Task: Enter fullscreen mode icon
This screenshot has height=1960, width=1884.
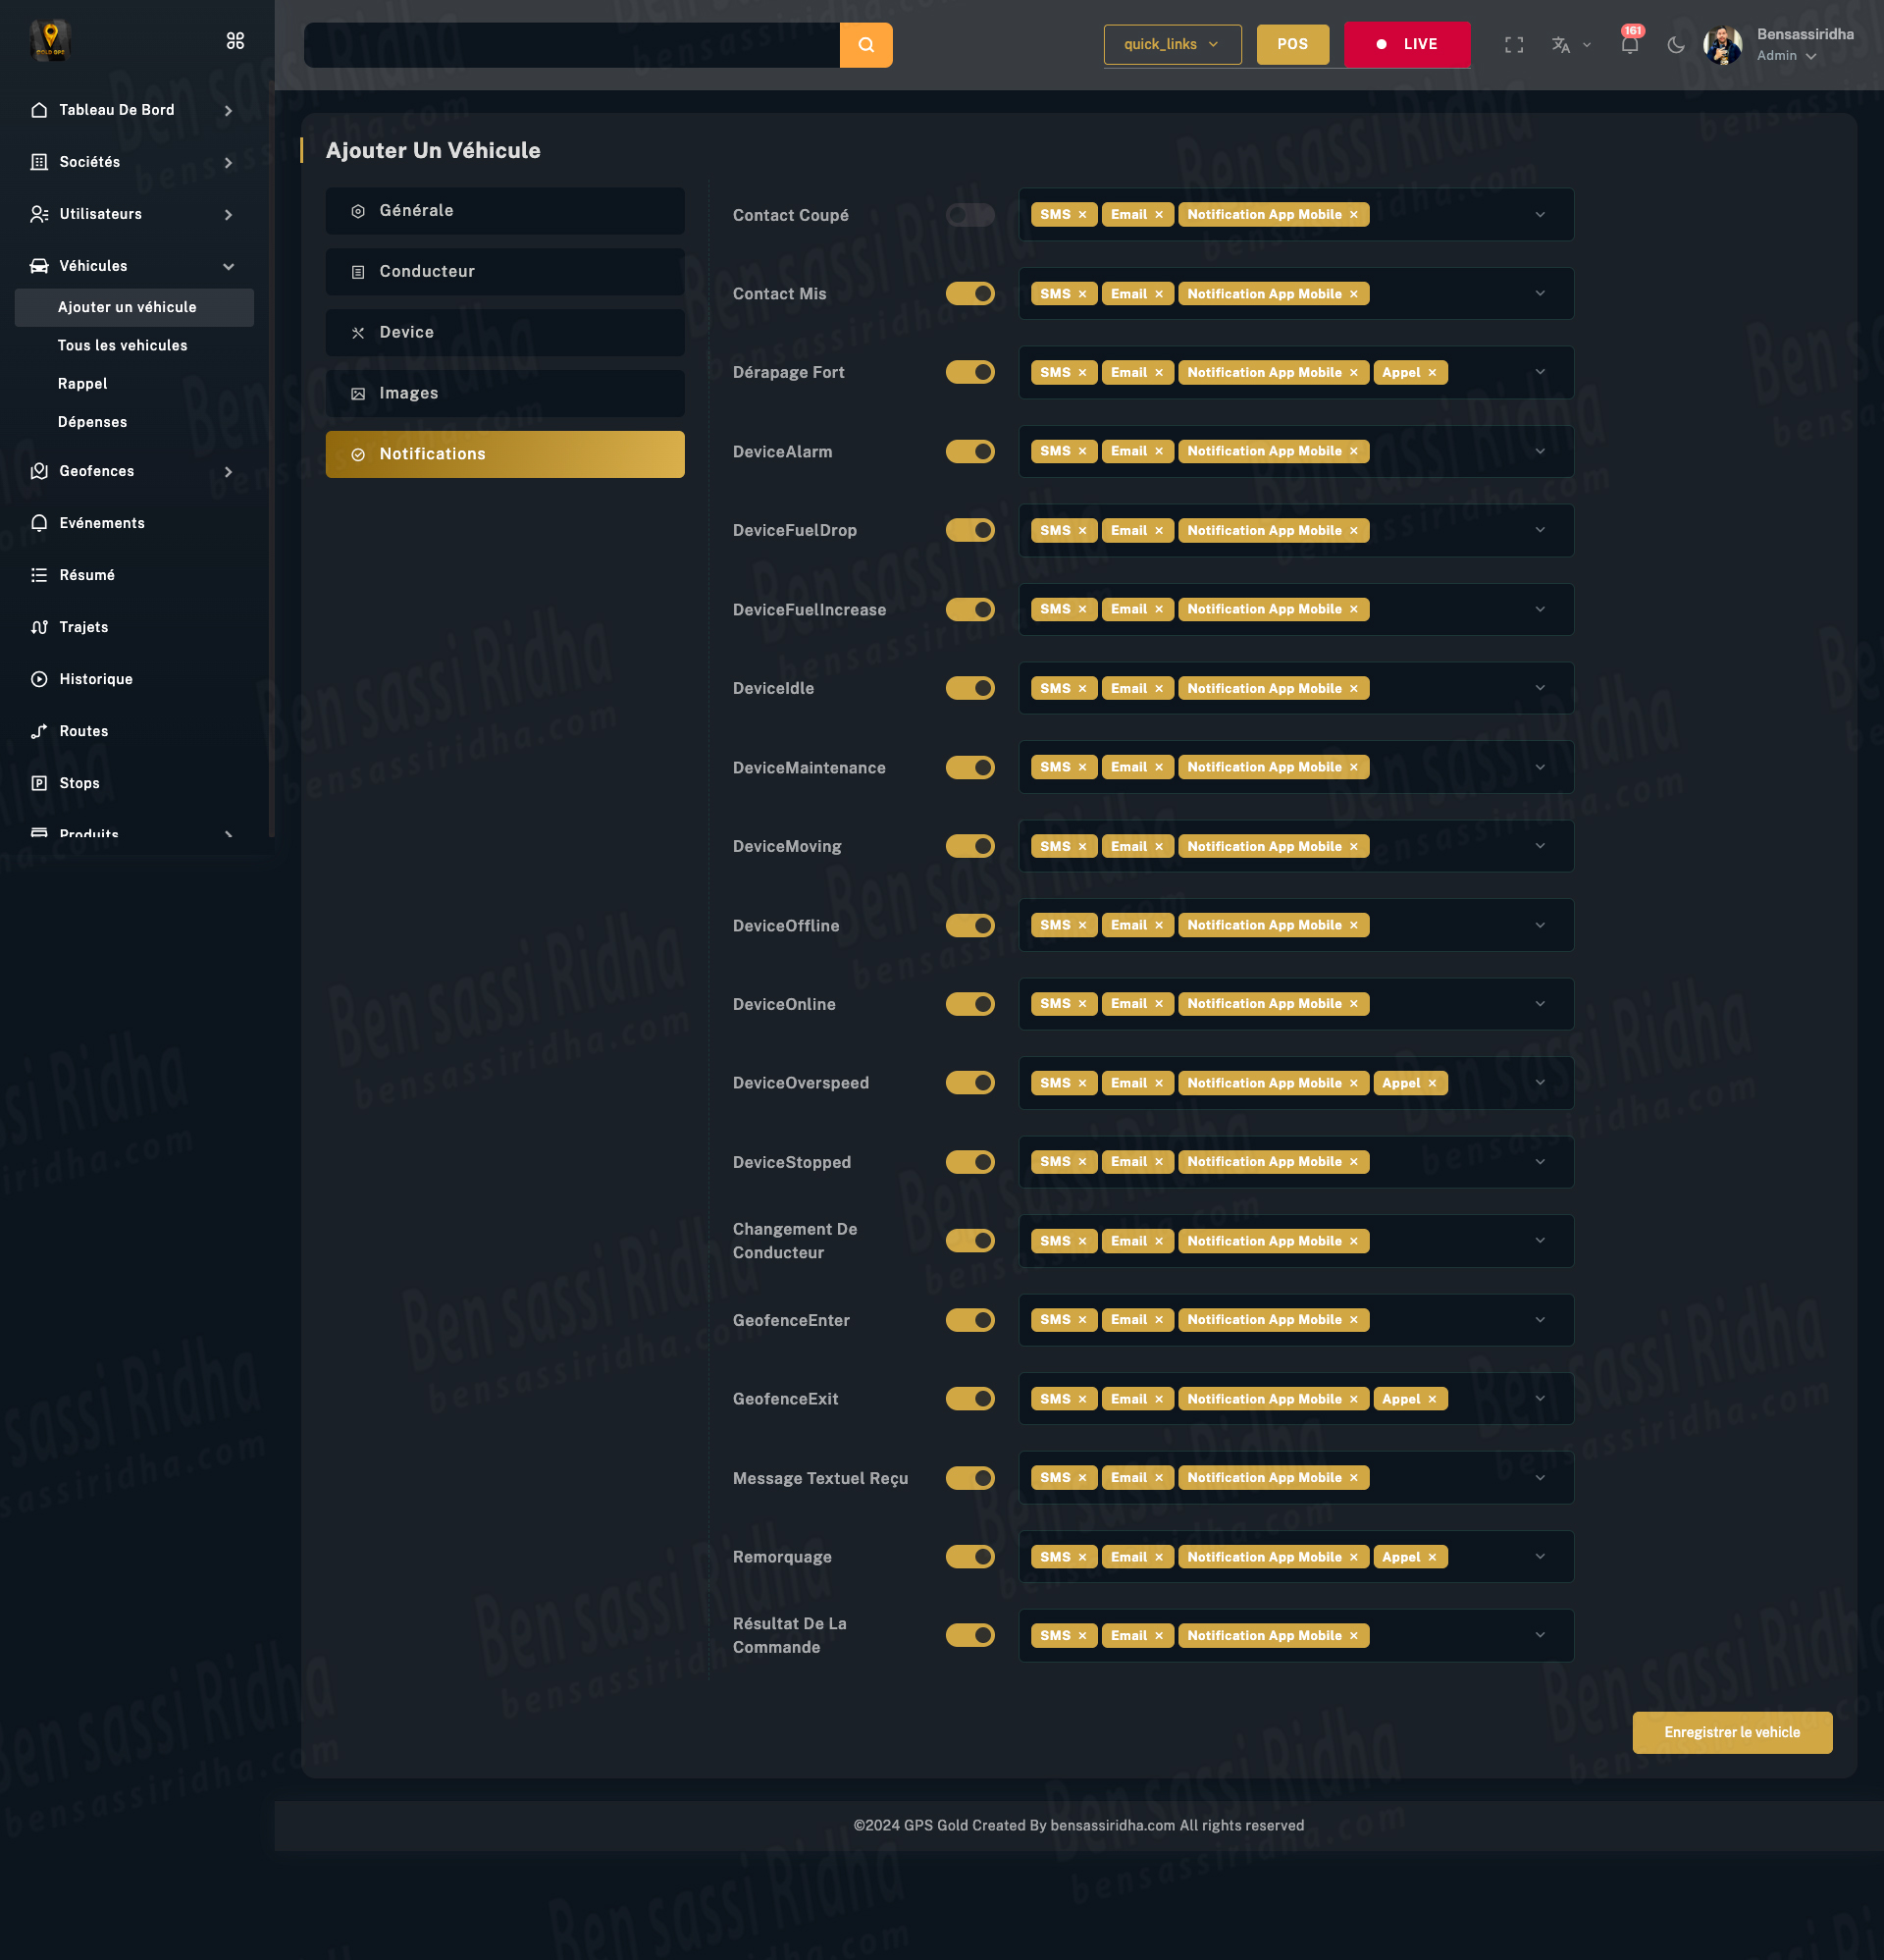Action: [1513, 45]
